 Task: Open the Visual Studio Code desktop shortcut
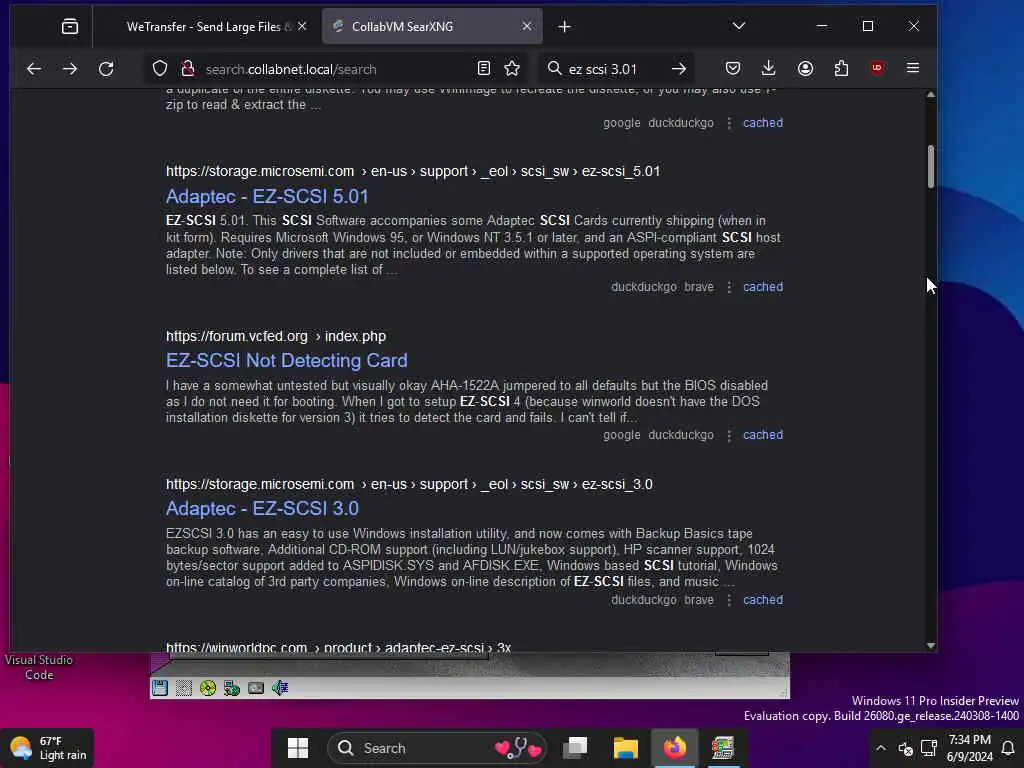(39, 667)
